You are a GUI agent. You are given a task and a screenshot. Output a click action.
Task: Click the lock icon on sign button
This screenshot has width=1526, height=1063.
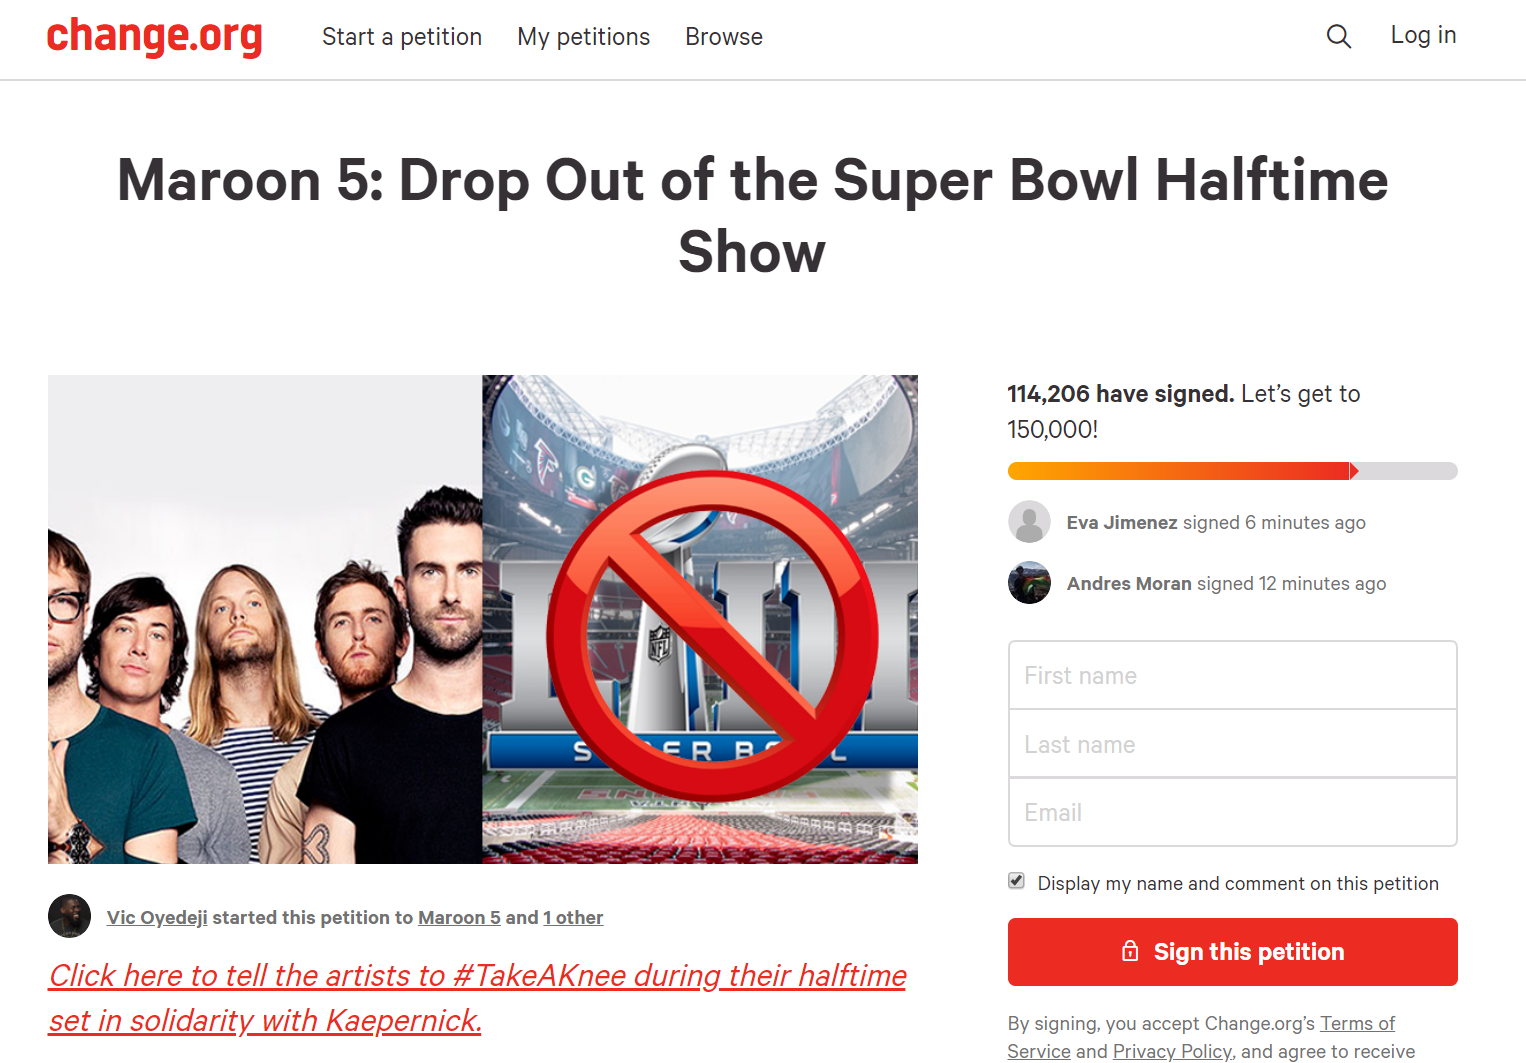(1130, 951)
